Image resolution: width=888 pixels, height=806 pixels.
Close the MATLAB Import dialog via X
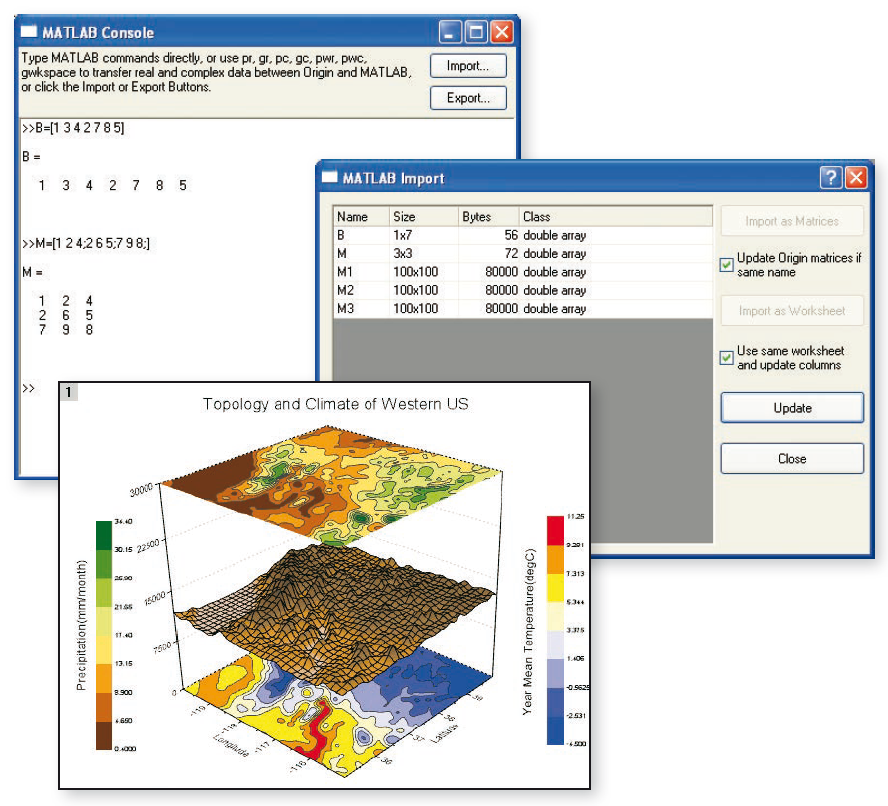(x=856, y=177)
